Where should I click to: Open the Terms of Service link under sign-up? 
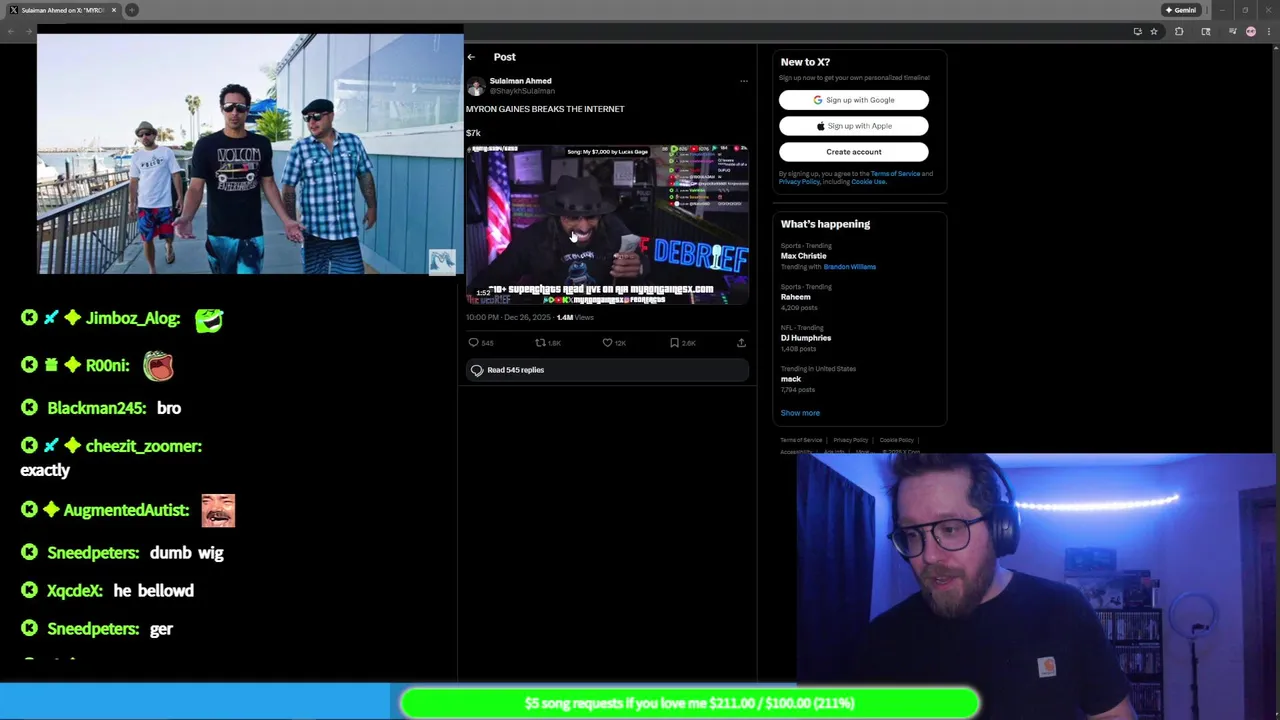[895, 174]
